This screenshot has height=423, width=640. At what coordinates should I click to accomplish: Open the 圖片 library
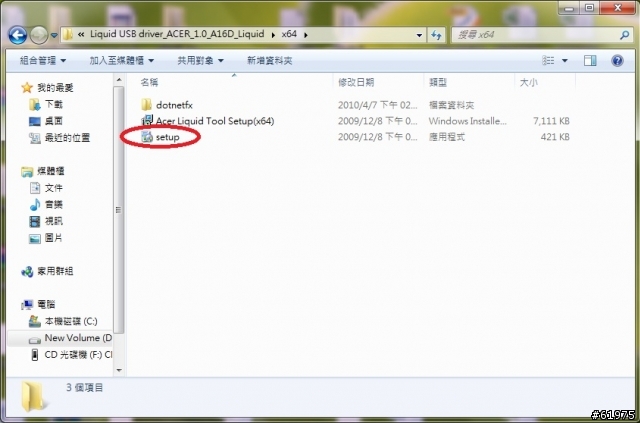pos(46,238)
